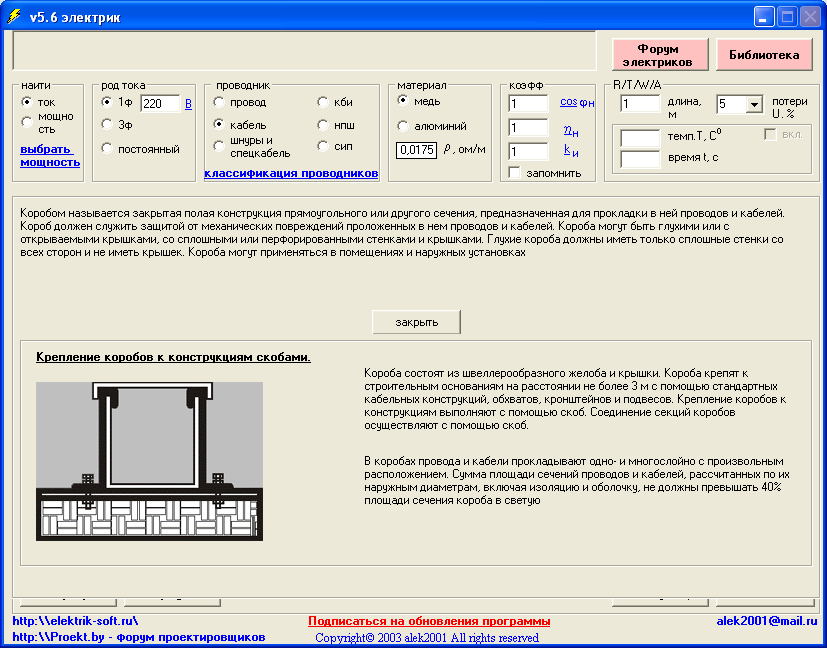Click the 'закрыть' button

[x=416, y=322]
